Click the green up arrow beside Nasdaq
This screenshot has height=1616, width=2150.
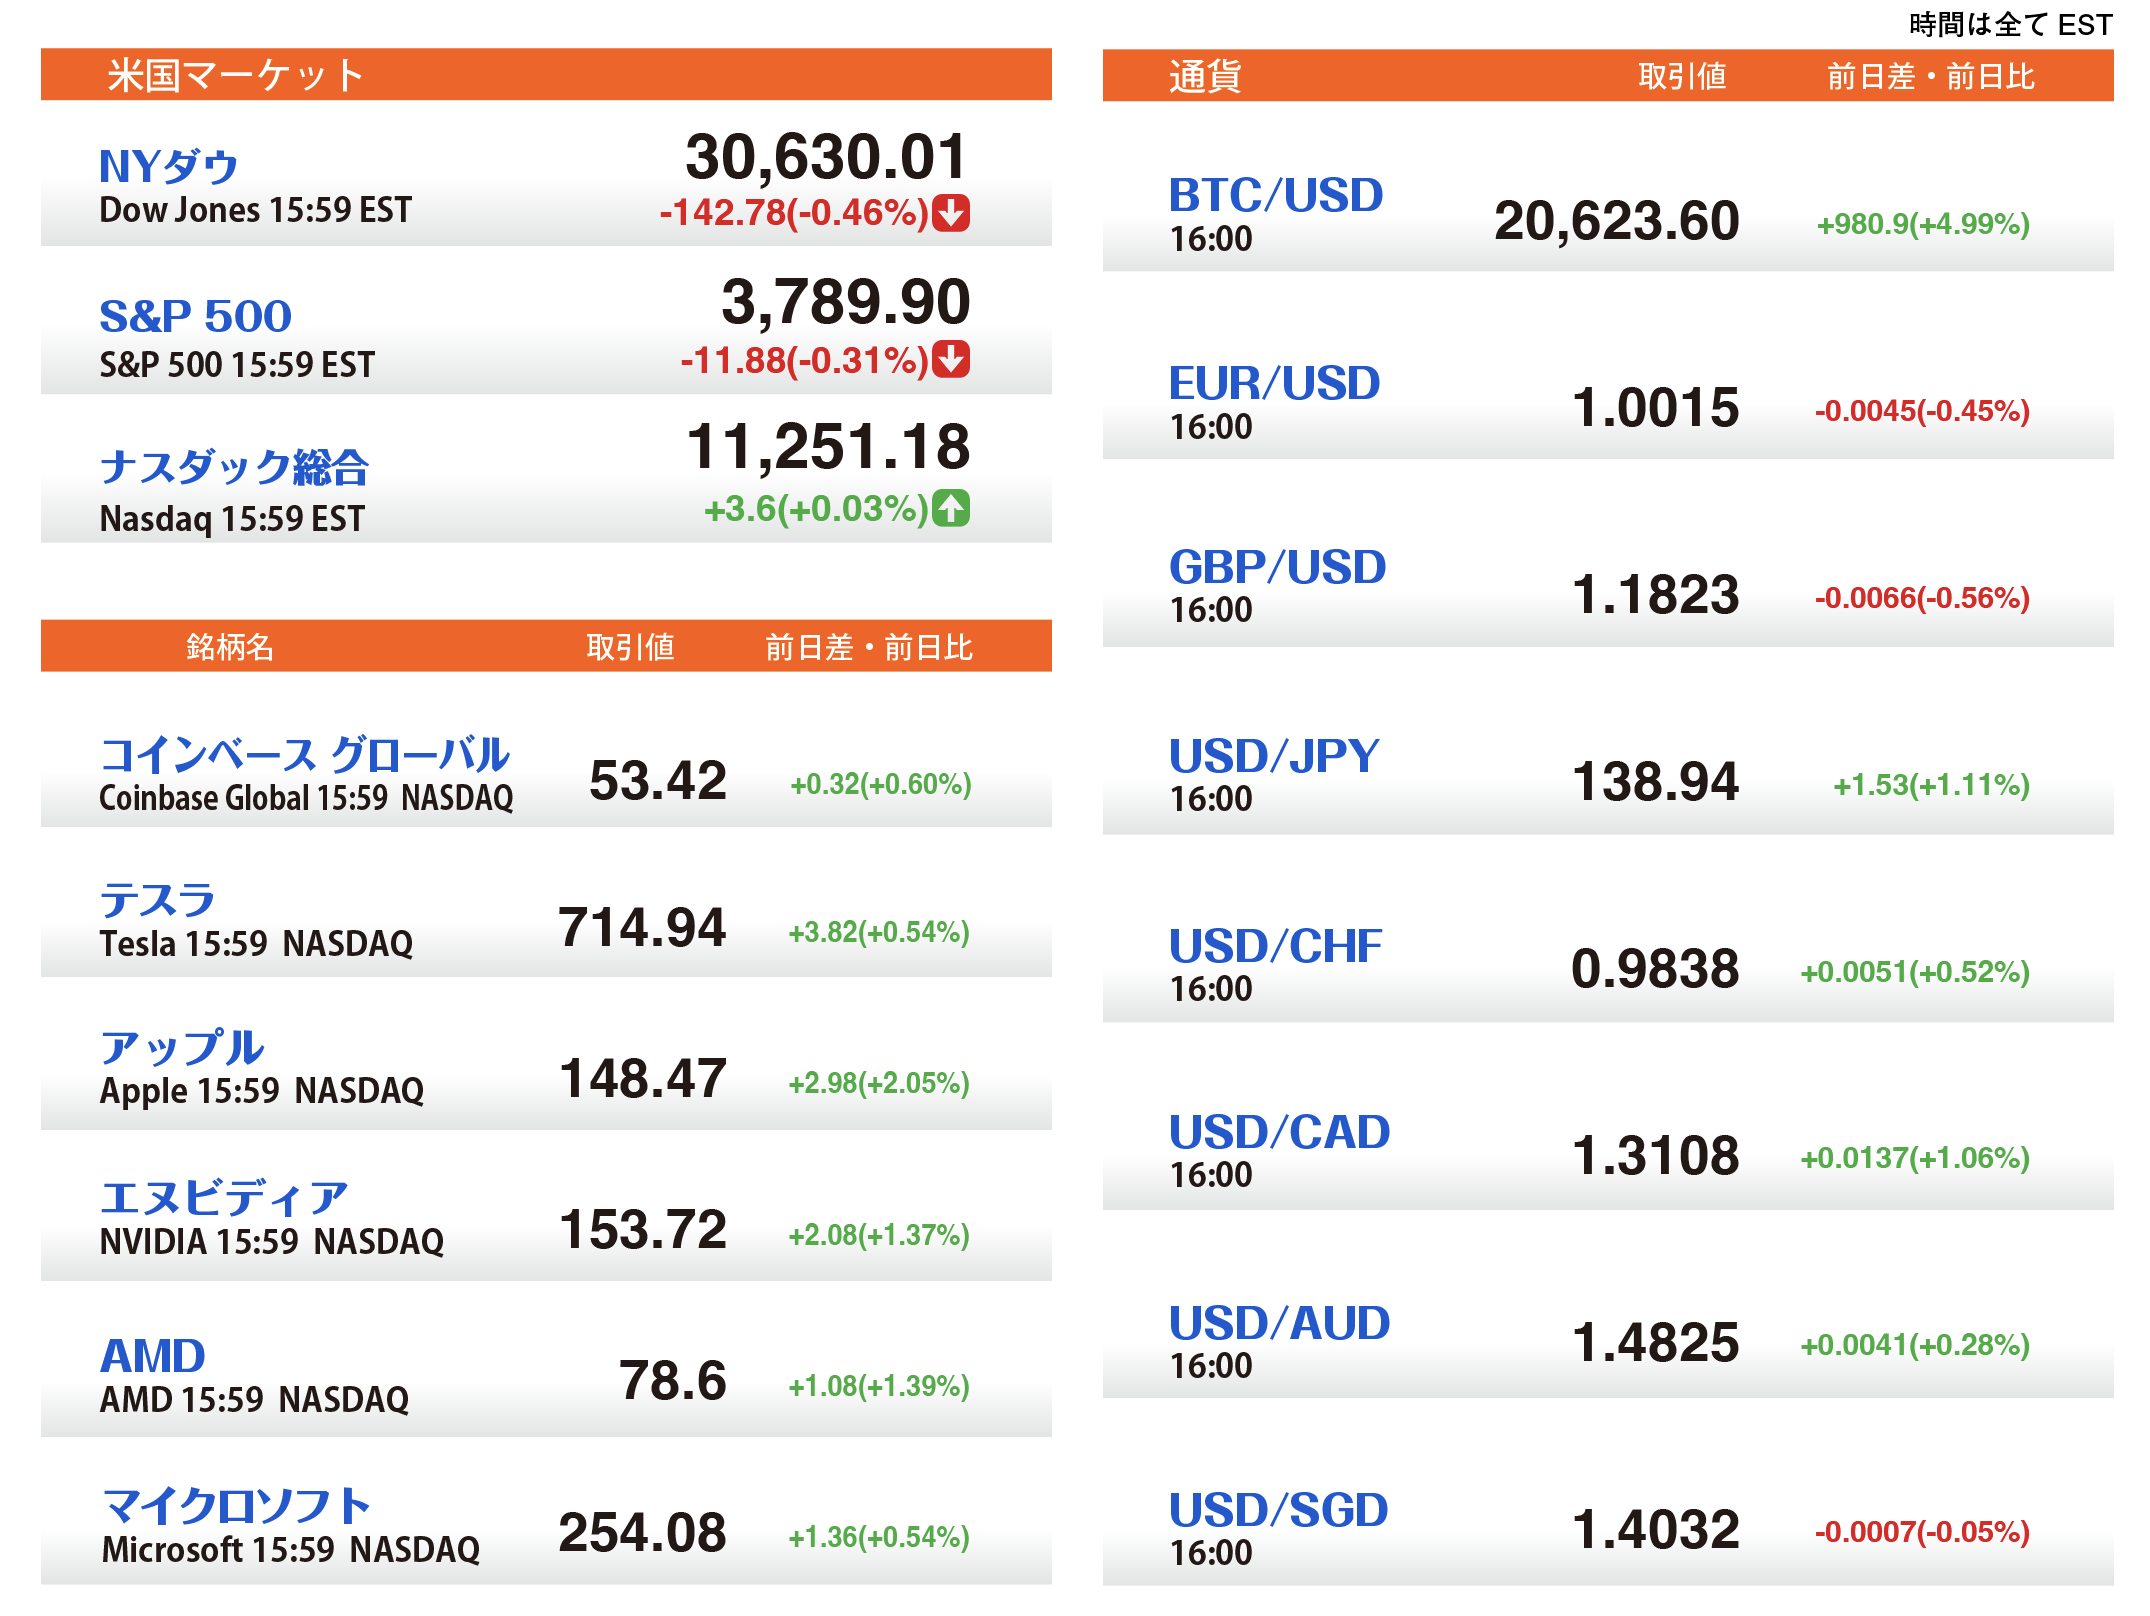(x=950, y=508)
